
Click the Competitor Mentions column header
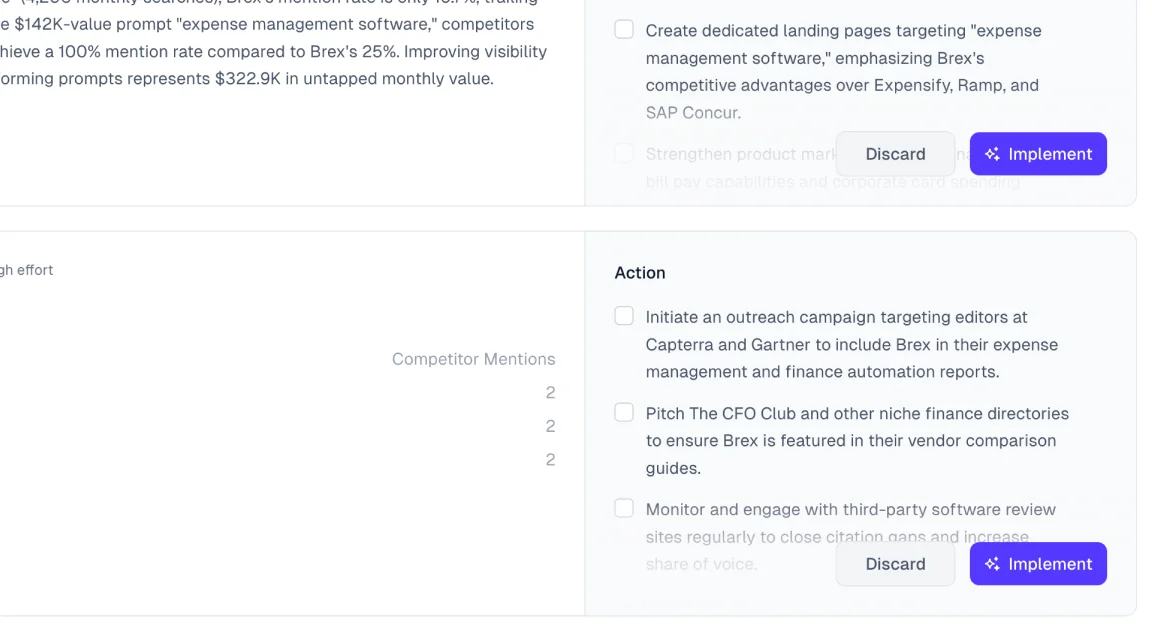point(473,359)
